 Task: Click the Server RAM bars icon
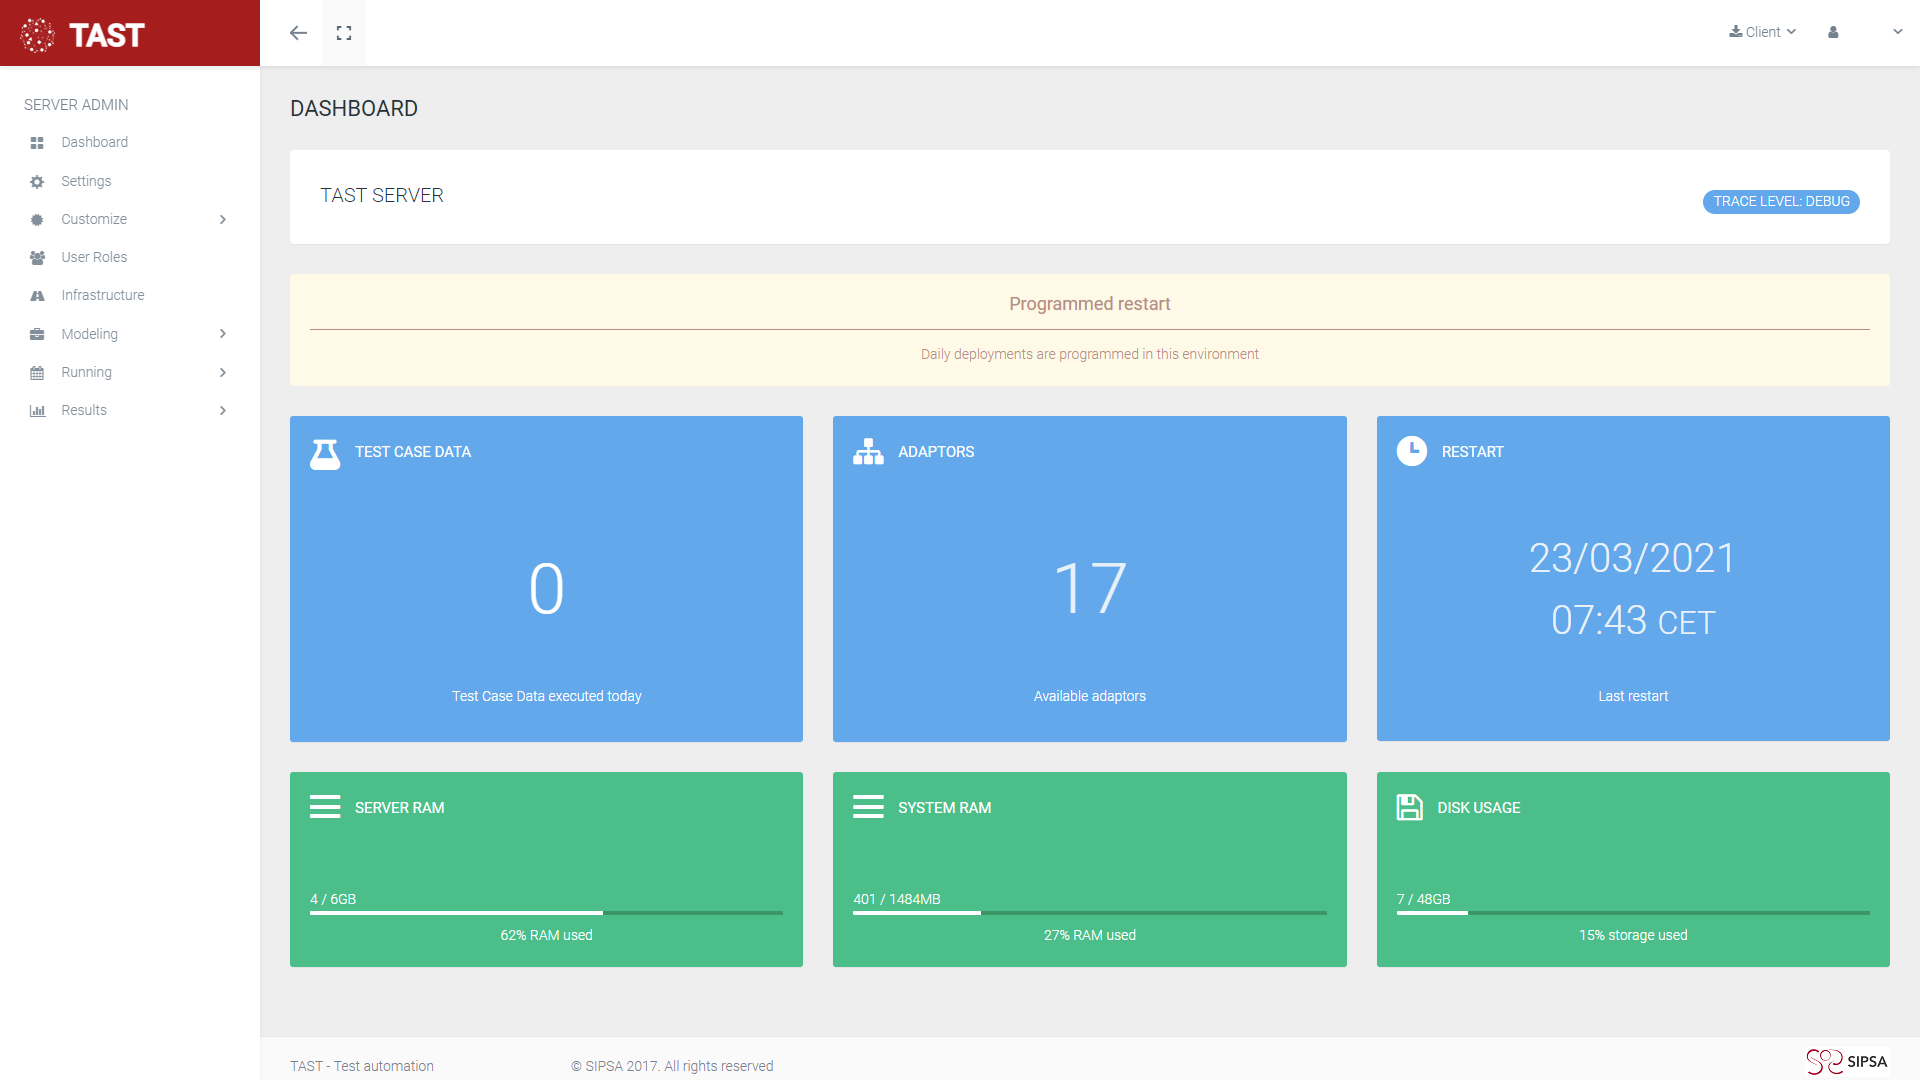point(325,807)
